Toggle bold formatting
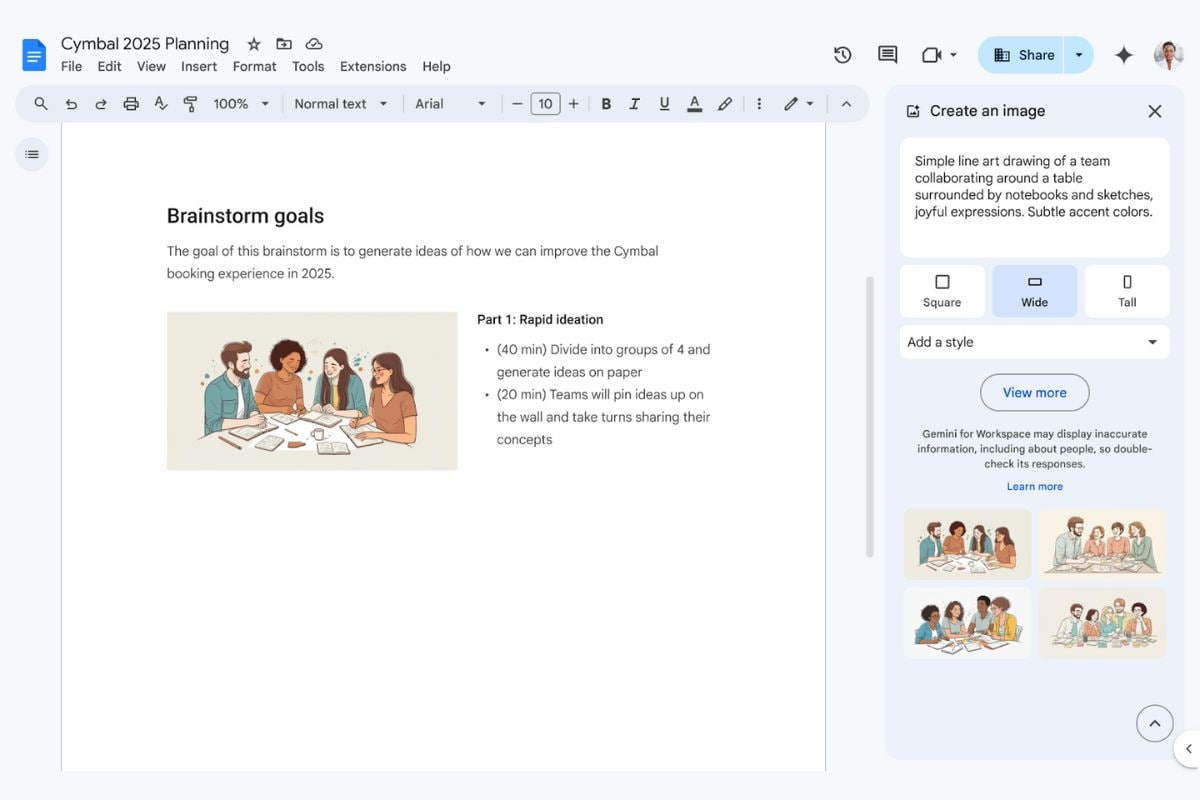 605,104
